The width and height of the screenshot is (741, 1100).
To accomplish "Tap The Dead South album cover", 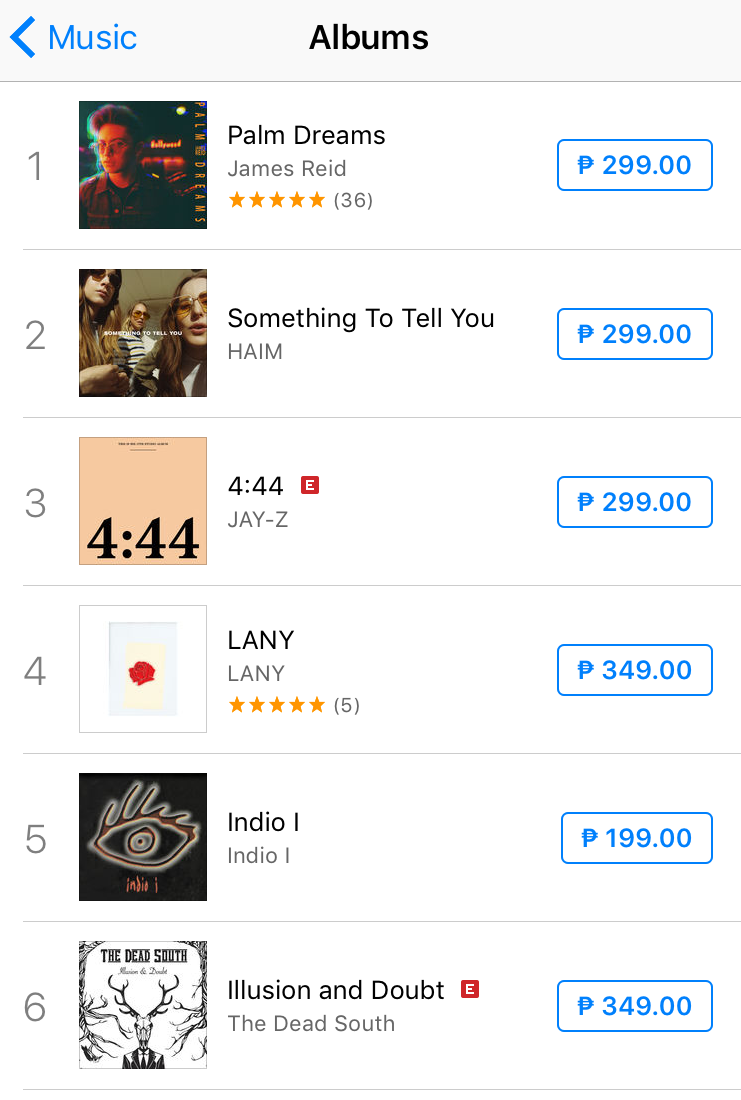I will 143,1005.
